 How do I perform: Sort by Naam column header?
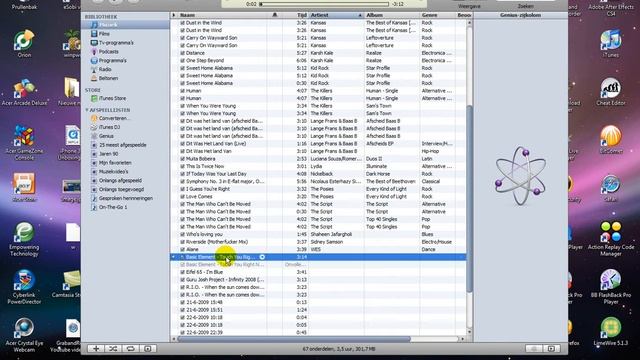click(x=222, y=15)
